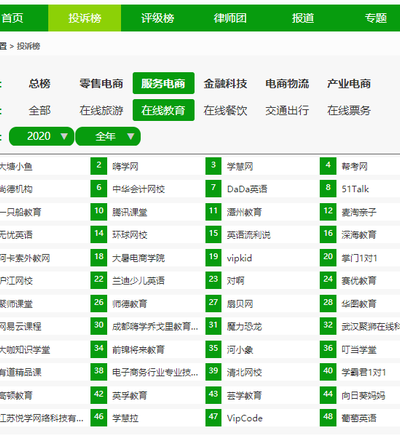This screenshot has width=400, height=439.
Task: Open rank 42 entry 英孚教育
Action: click(130, 396)
